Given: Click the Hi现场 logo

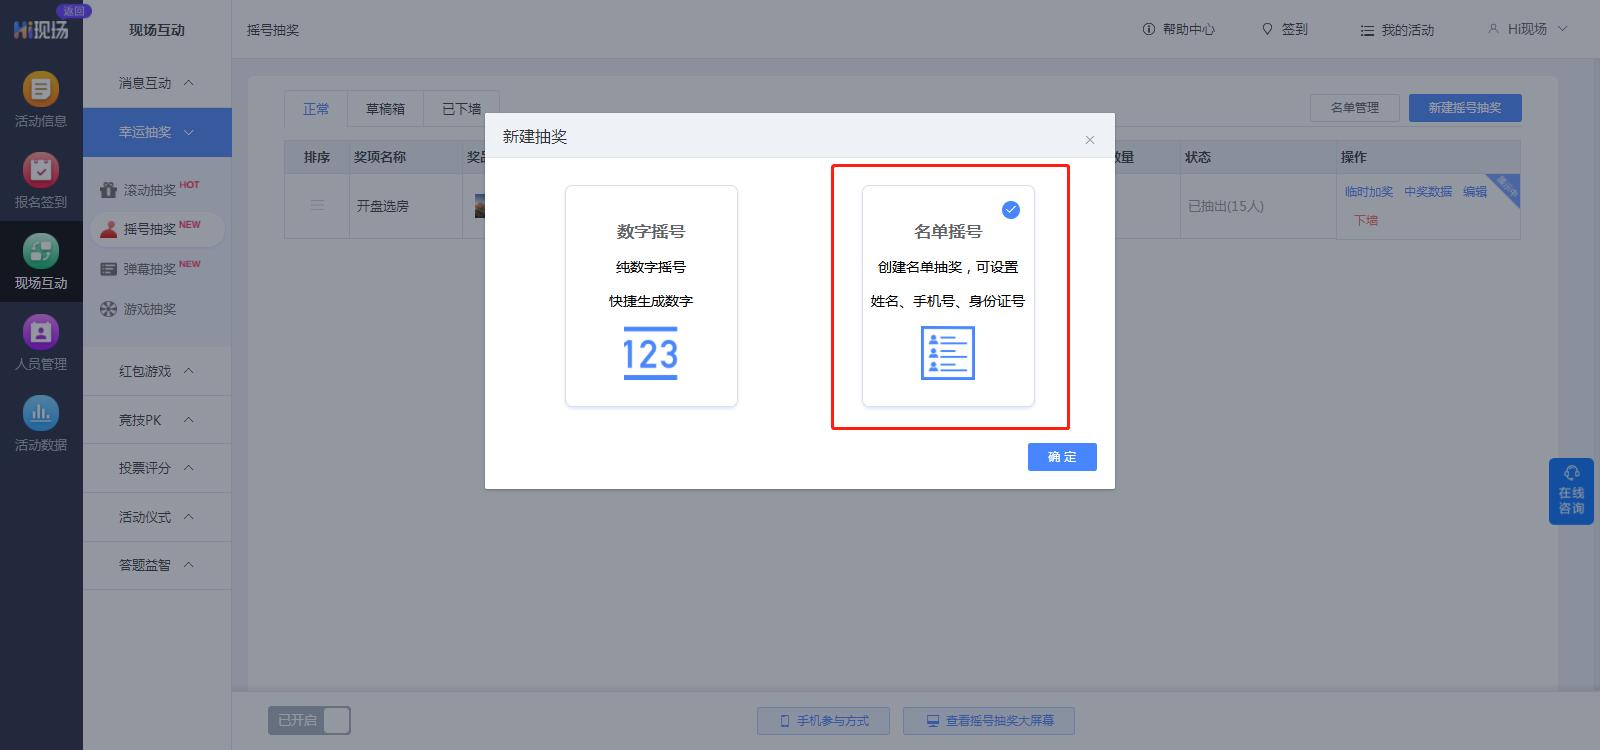Looking at the screenshot, I should [41, 30].
